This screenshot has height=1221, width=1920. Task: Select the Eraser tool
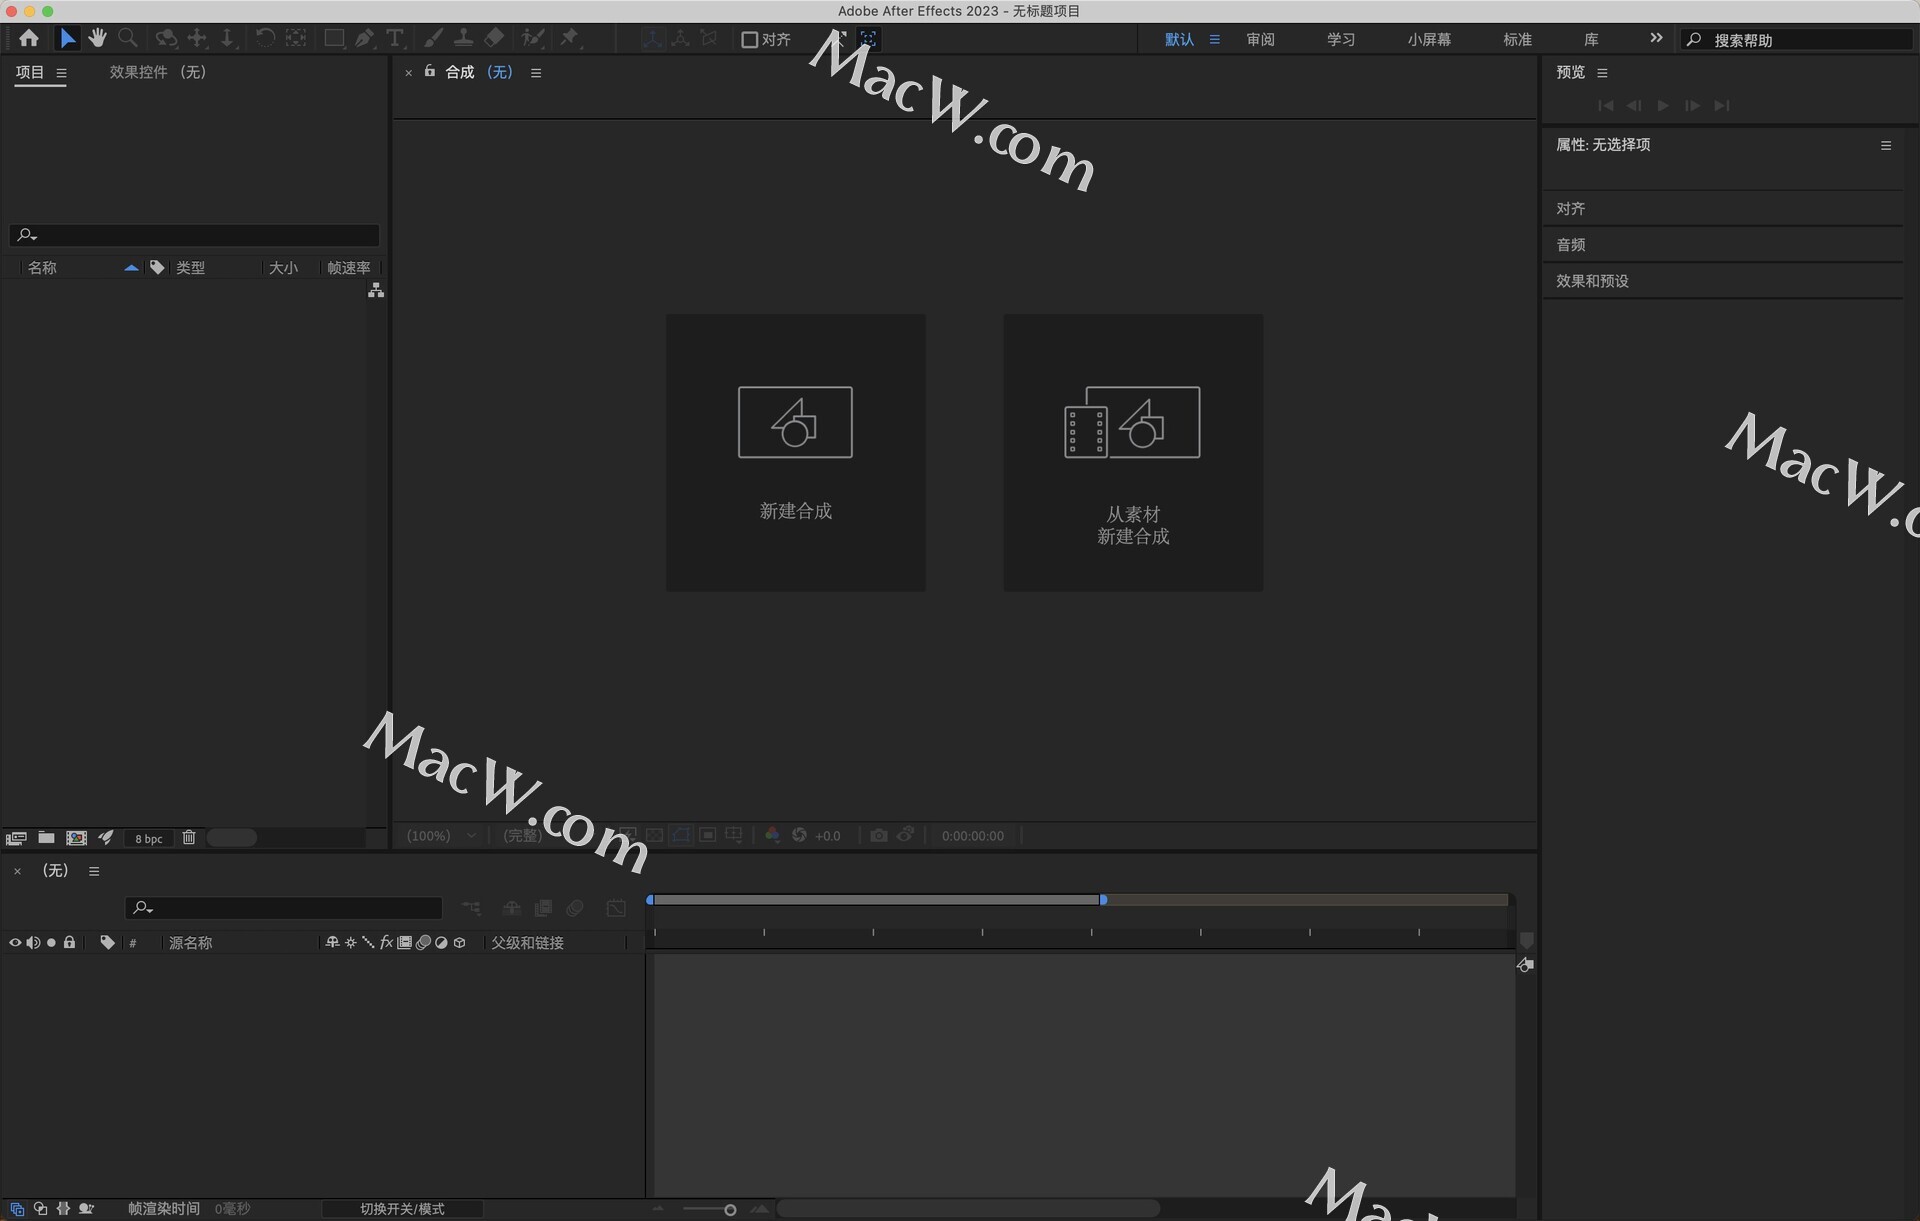[x=494, y=39]
